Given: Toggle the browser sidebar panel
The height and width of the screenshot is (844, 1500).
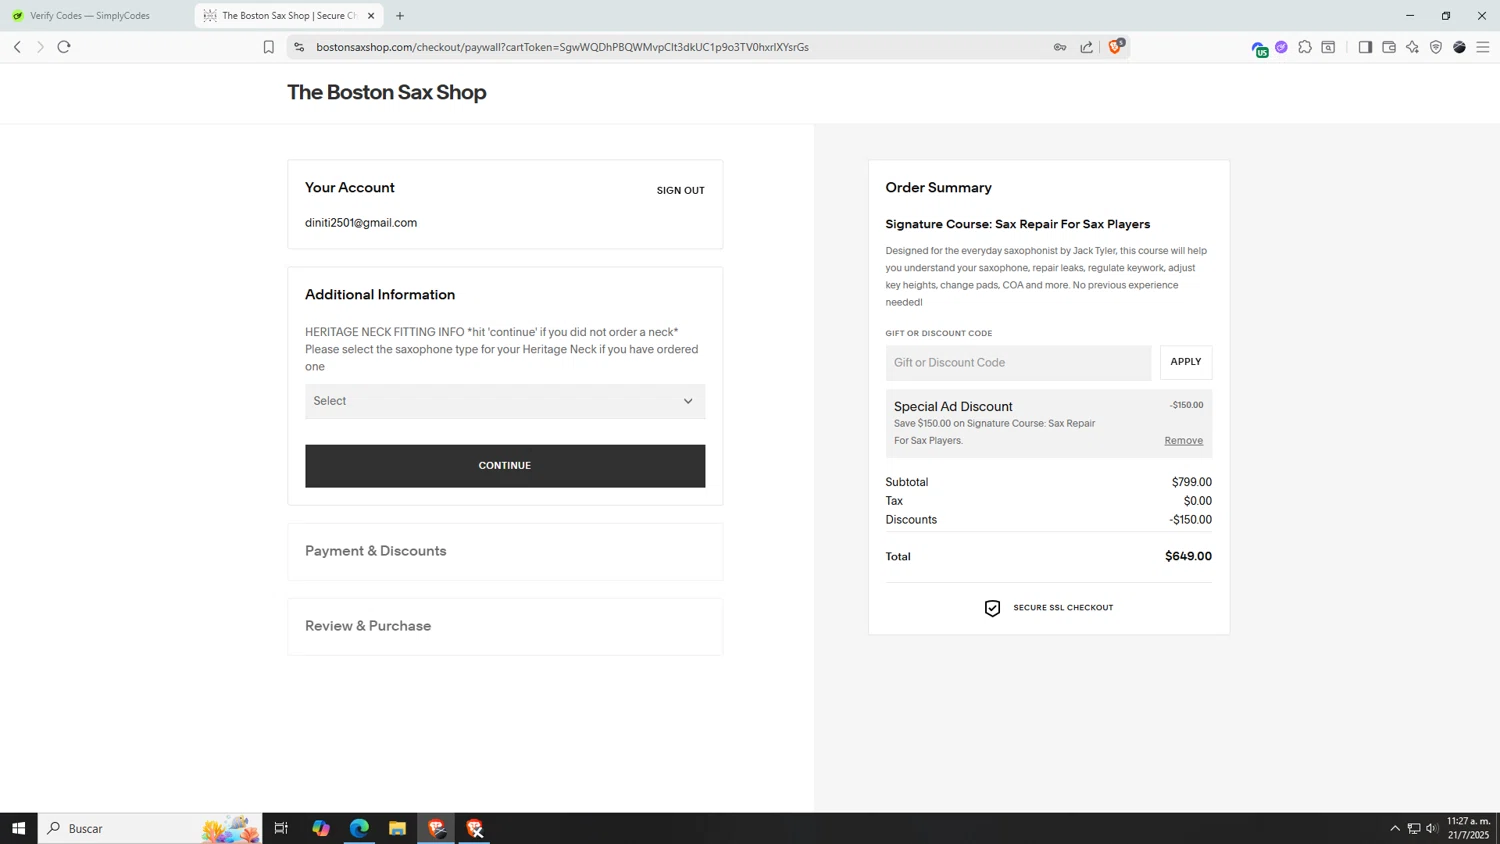Looking at the screenshot, I should pos(1365,47).
